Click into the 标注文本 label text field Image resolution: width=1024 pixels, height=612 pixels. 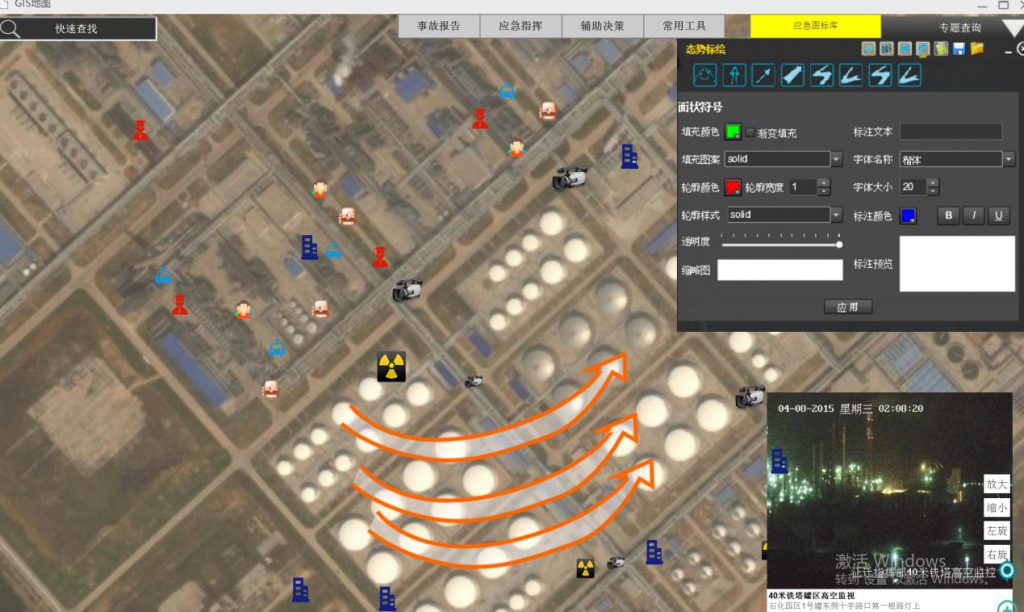950,132
